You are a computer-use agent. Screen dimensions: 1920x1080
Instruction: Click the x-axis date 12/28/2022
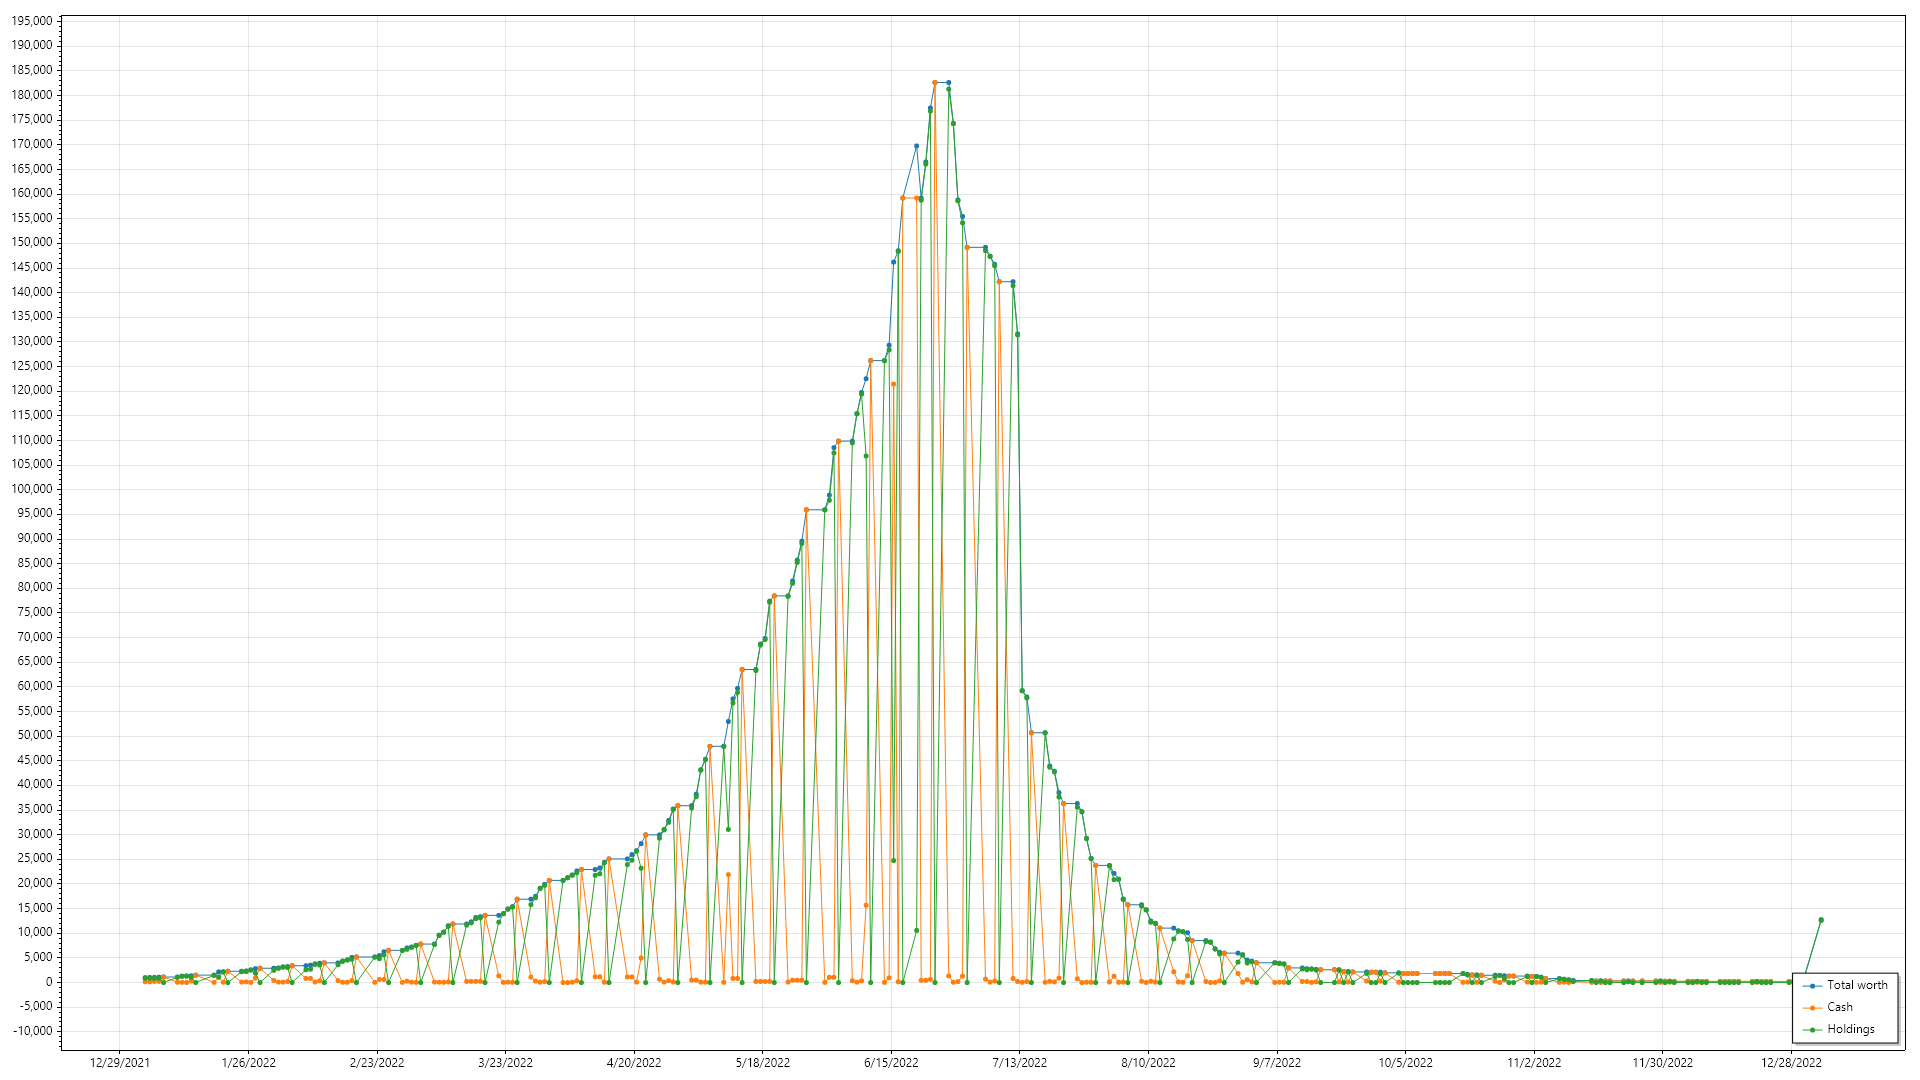(1792, 1063)
